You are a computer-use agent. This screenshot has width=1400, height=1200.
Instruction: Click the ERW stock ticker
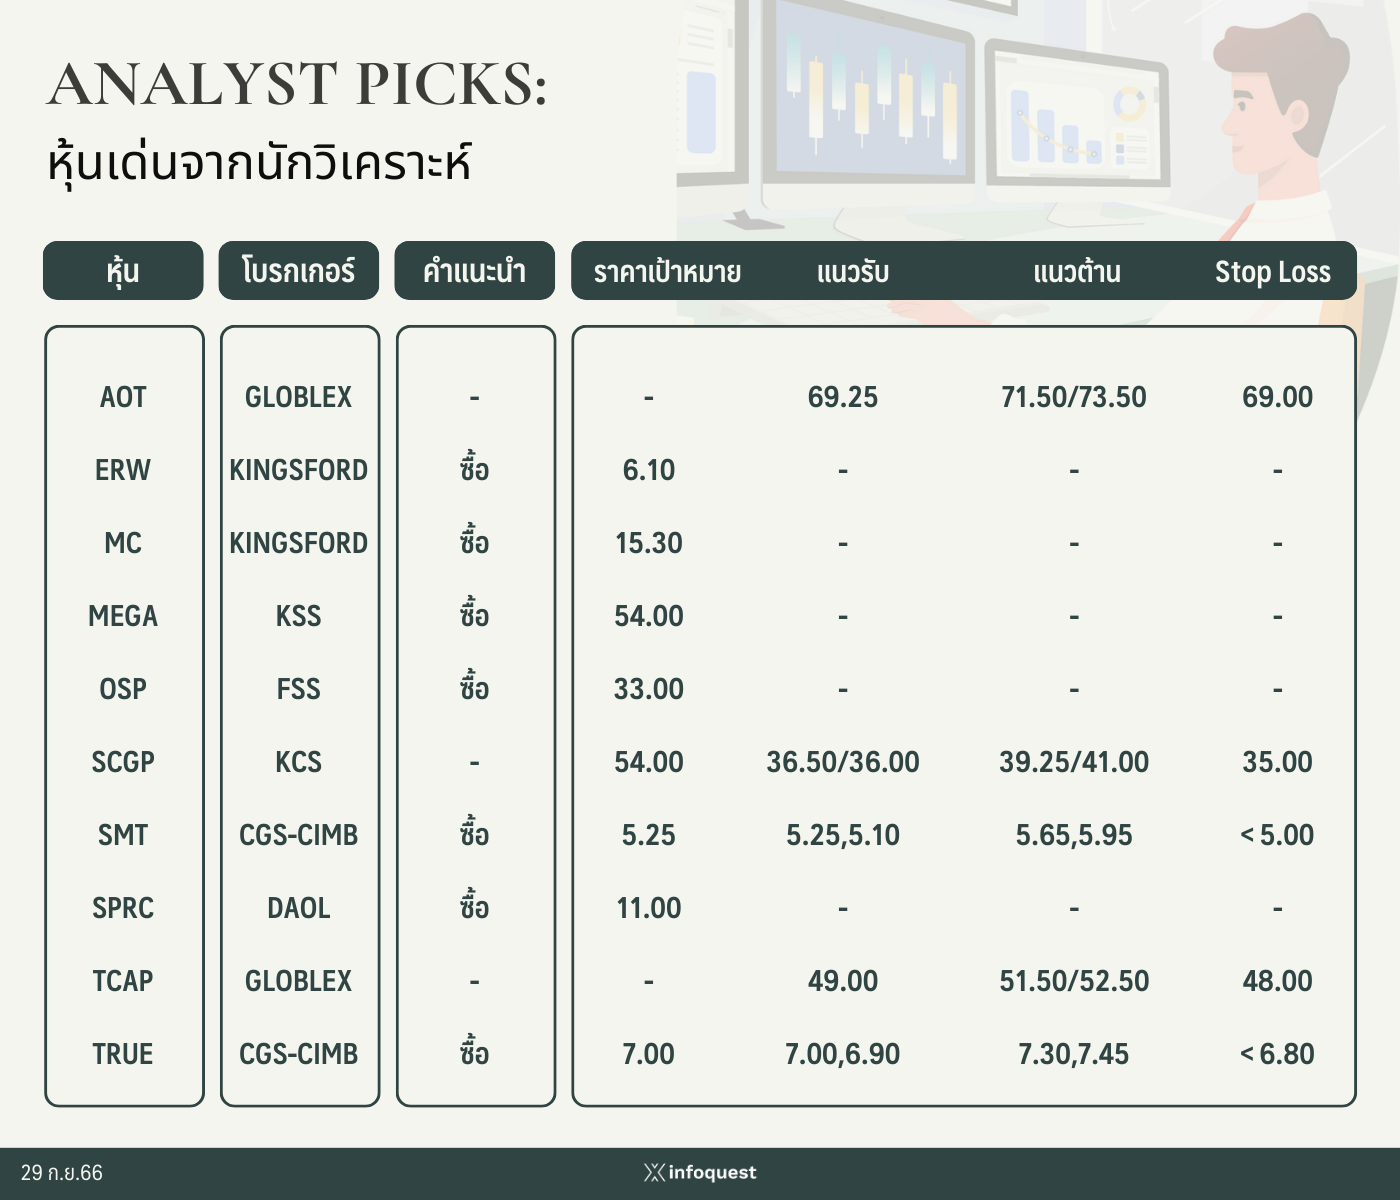coord(123,470)
